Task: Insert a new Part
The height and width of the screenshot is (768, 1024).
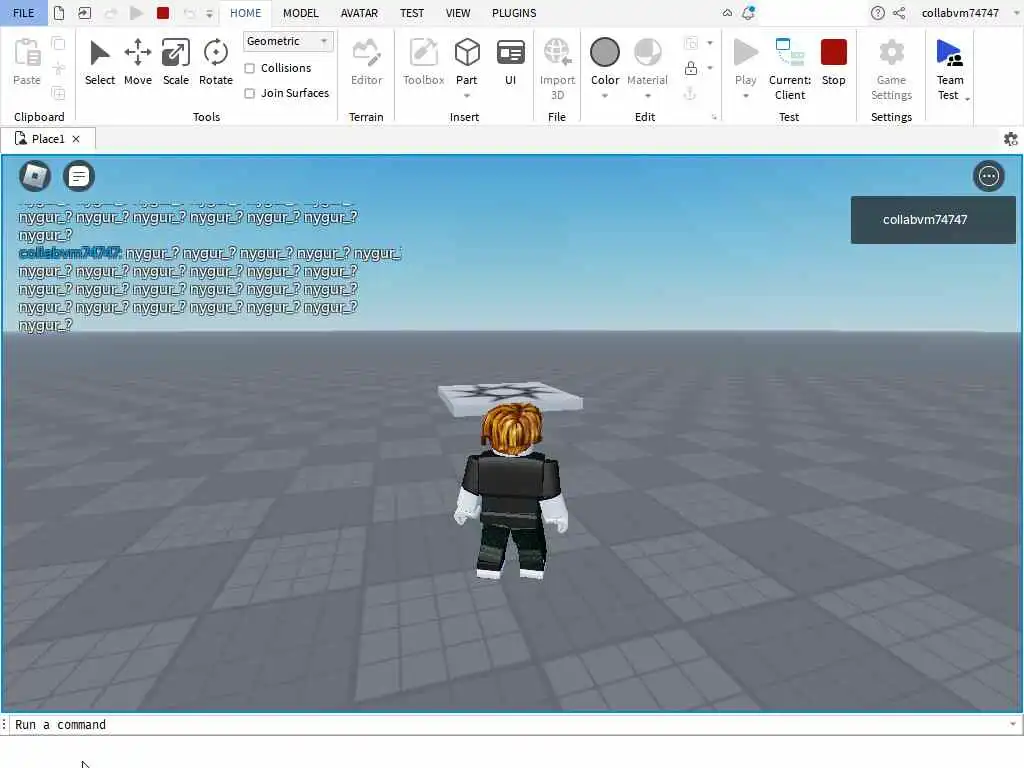Action: pyautogui.click(x=466, y=62)
